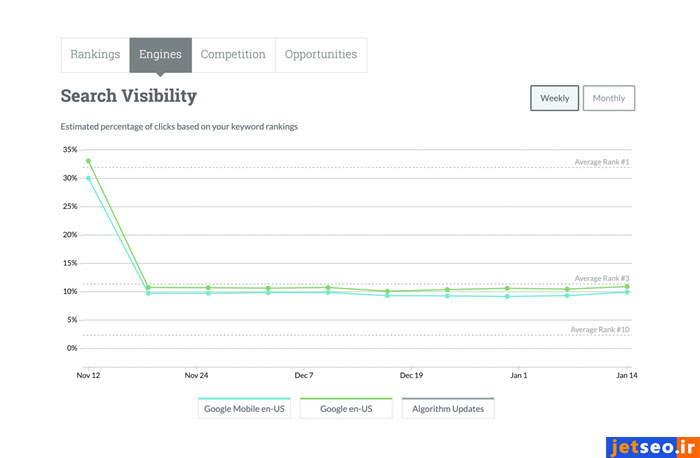The image size is (700, 458).
Task: Click the 35% y-axis label
Action: point(69,150)
